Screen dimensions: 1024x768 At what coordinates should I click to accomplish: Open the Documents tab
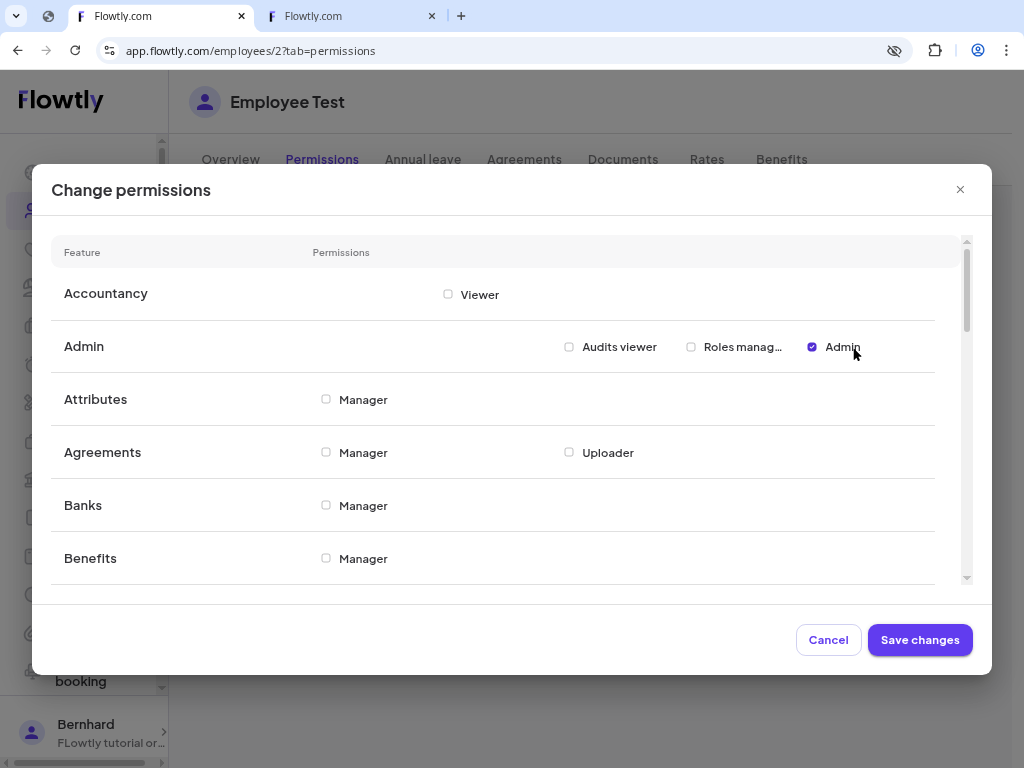(623, 159)
